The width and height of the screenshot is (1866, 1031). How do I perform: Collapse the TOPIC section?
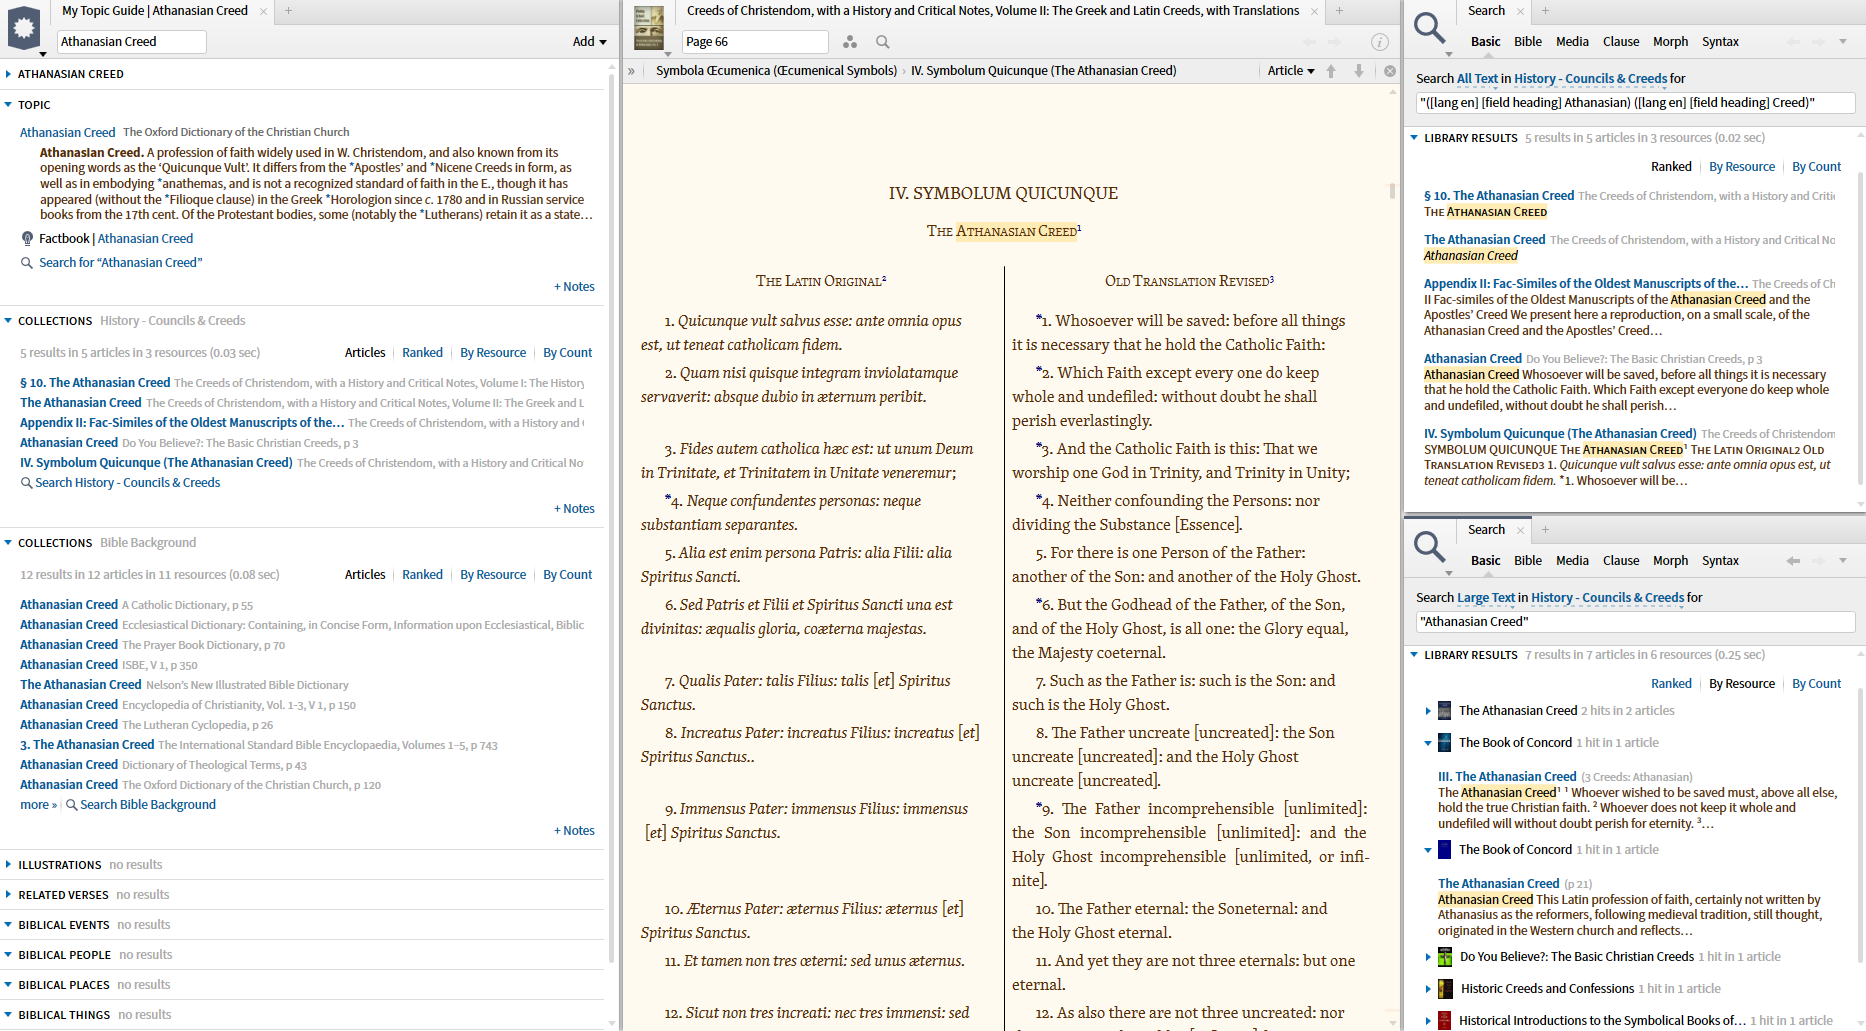(x=8, y=105)
